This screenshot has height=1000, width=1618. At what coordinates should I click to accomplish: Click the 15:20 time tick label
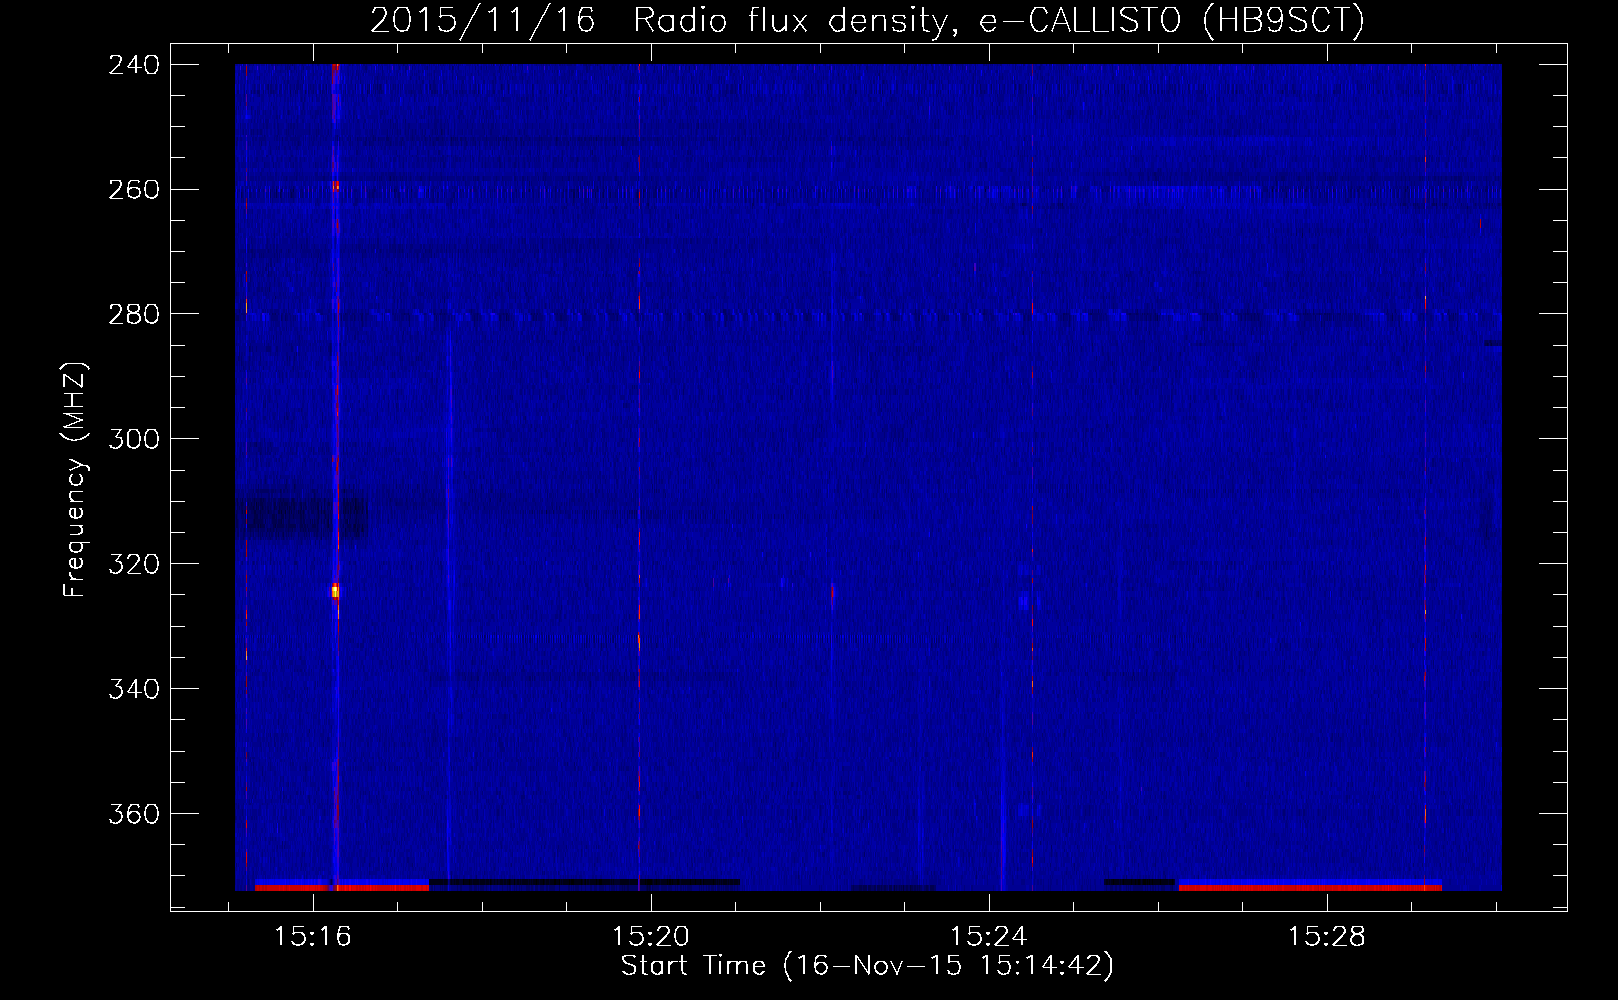(651, 937)
